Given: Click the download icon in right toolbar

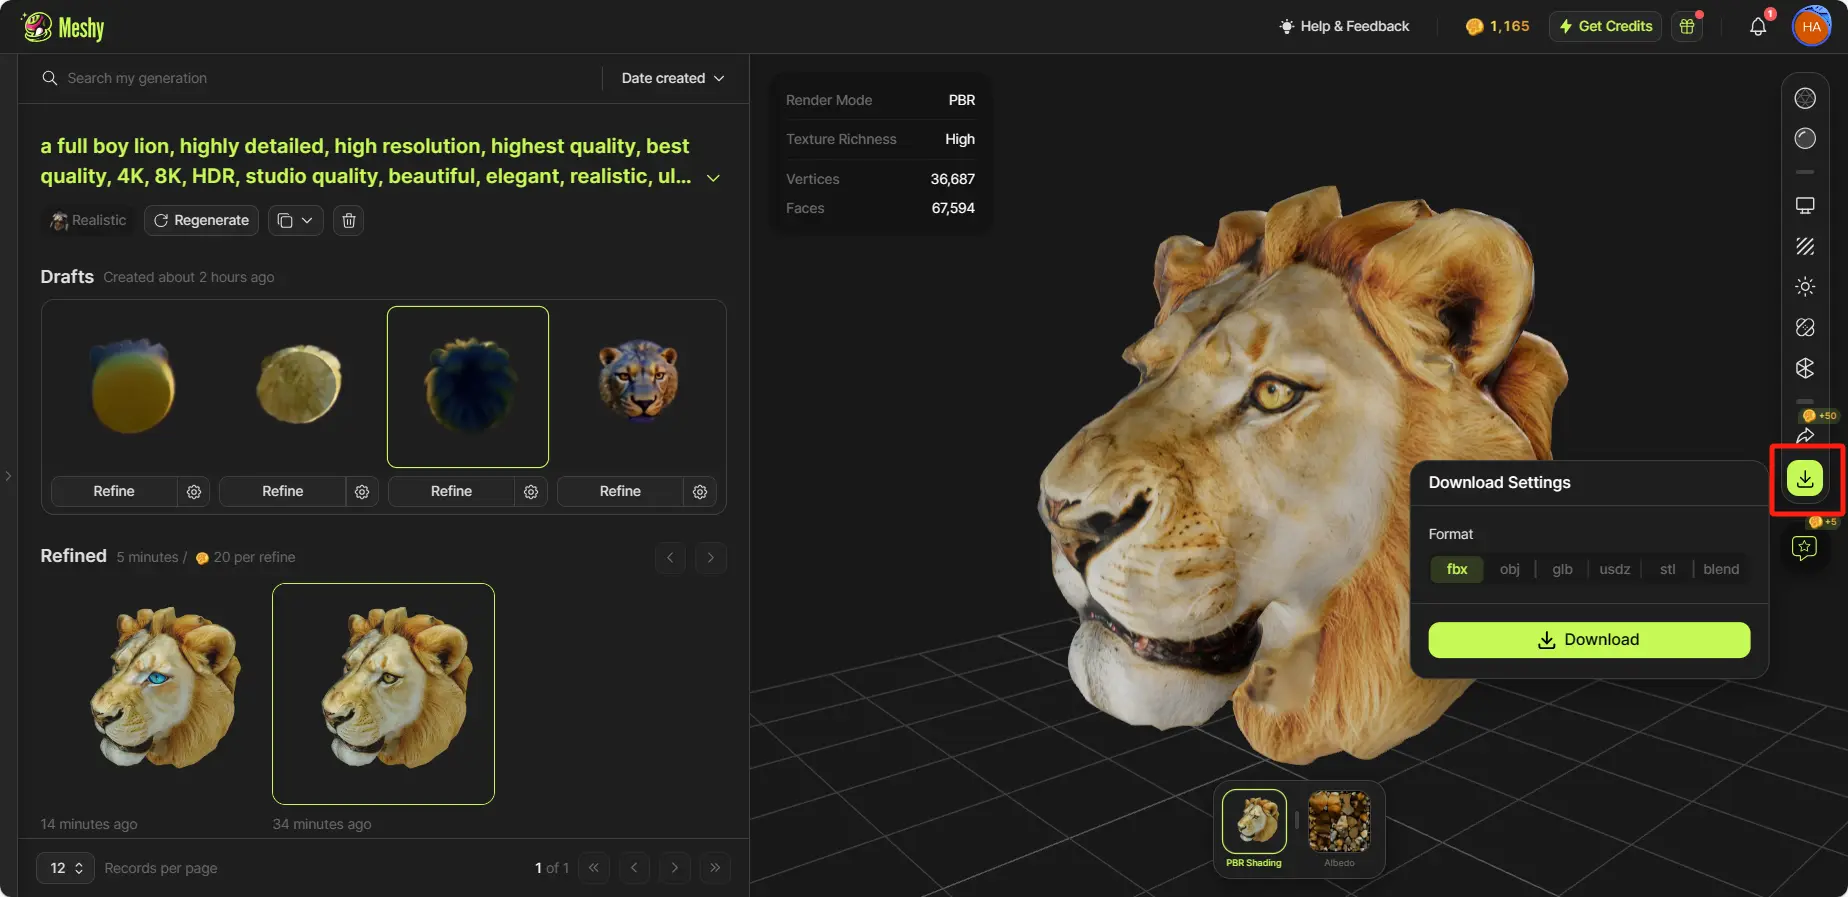Looking at the screenshot, I should [x=1804, y=479].
